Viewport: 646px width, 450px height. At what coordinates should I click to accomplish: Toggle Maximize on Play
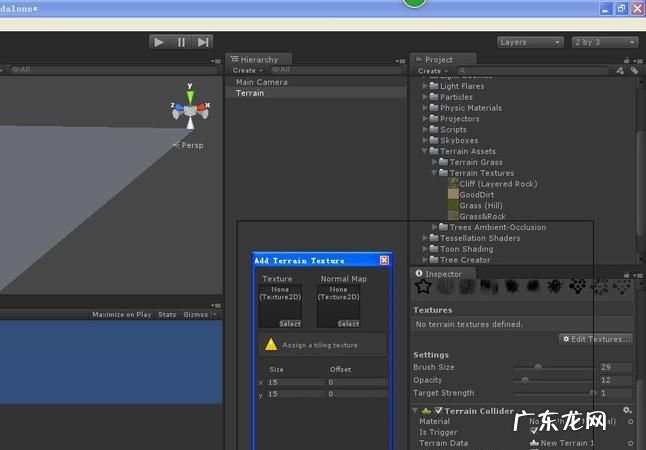[x=122, y=314]
